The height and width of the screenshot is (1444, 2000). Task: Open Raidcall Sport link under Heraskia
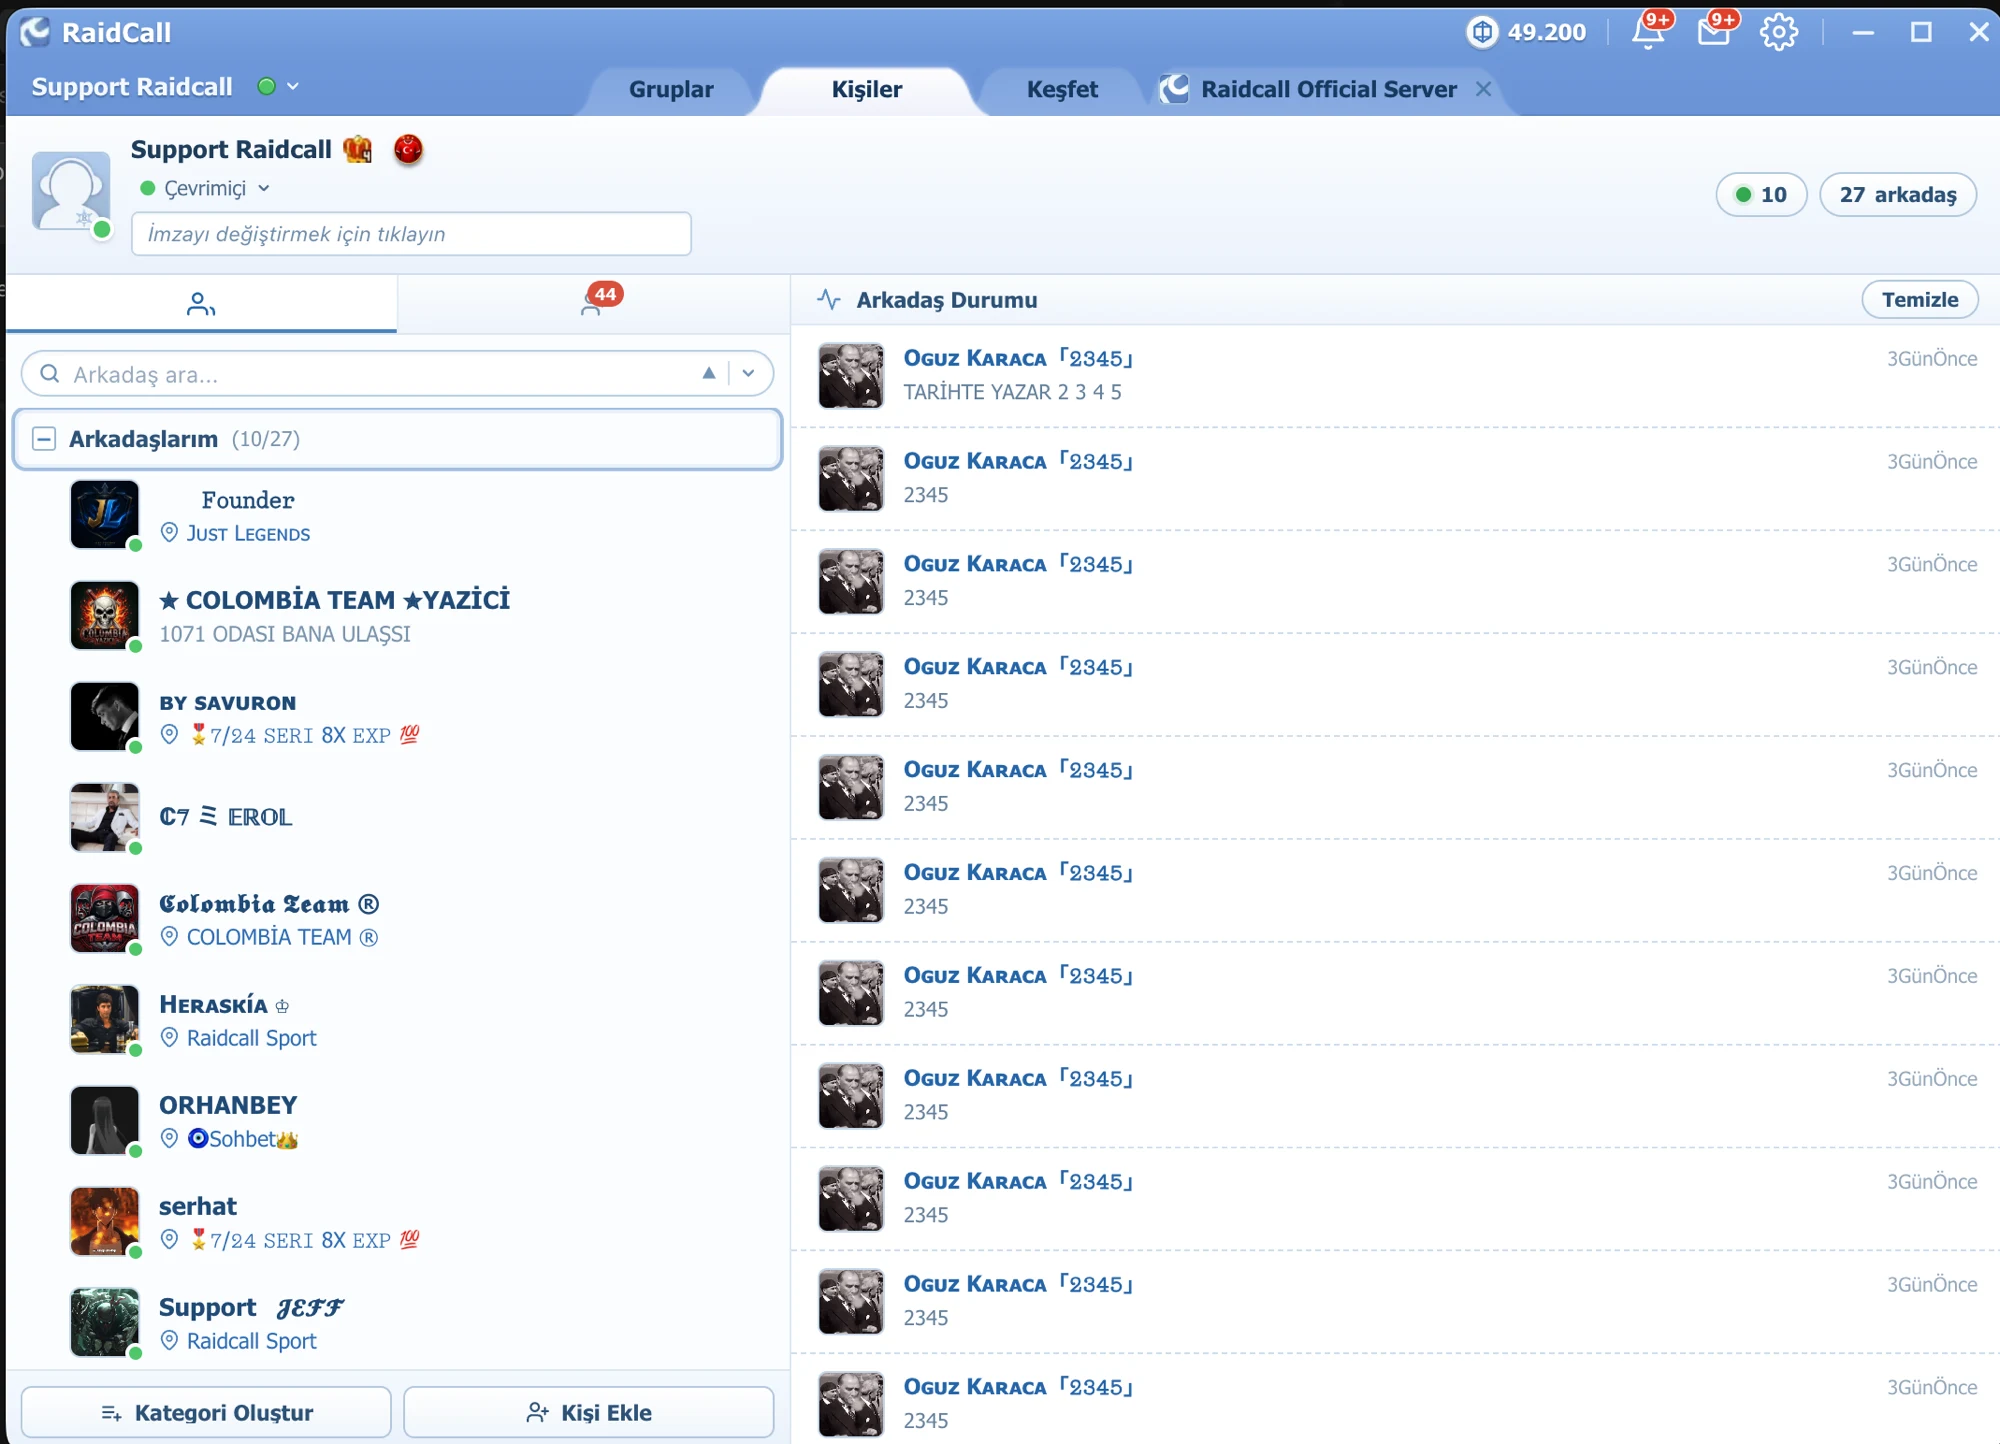(x=251, y=1038)
